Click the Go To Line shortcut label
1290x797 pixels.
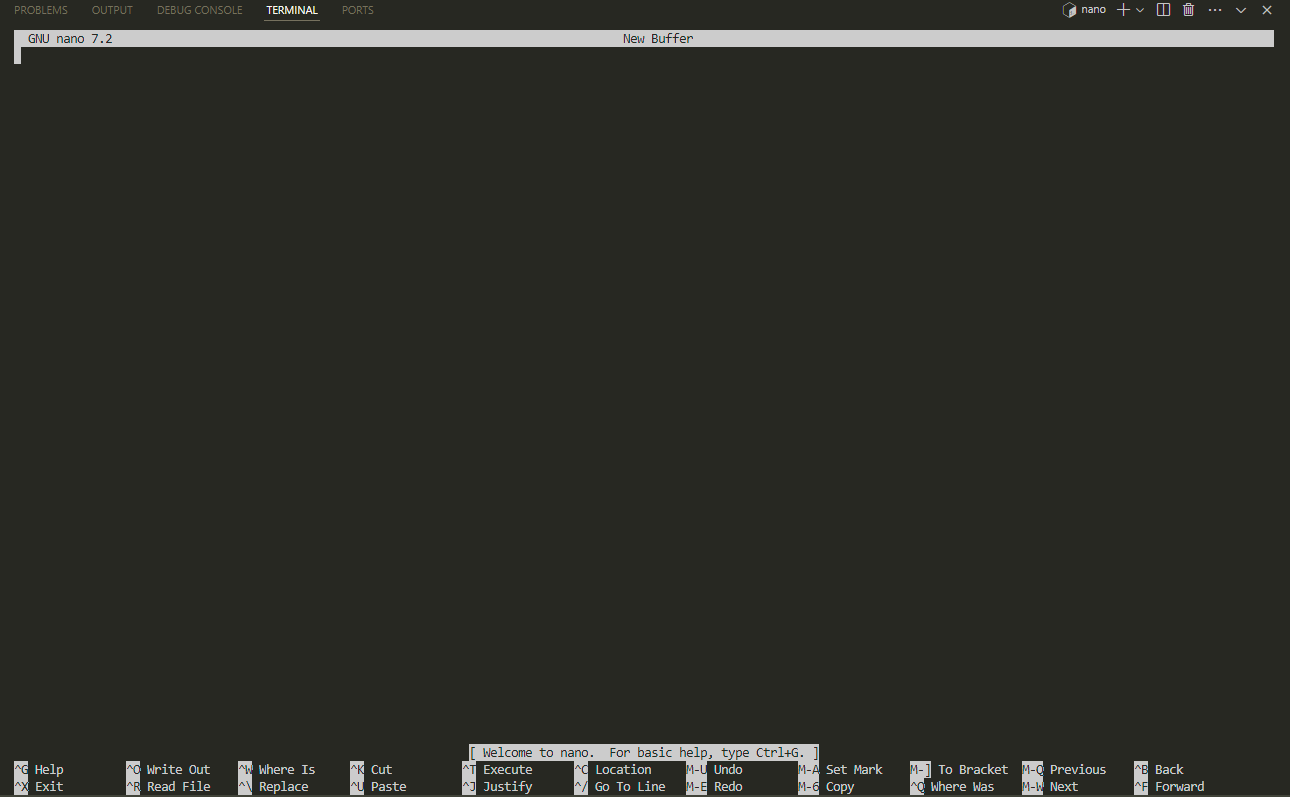(x=630, y=787)
